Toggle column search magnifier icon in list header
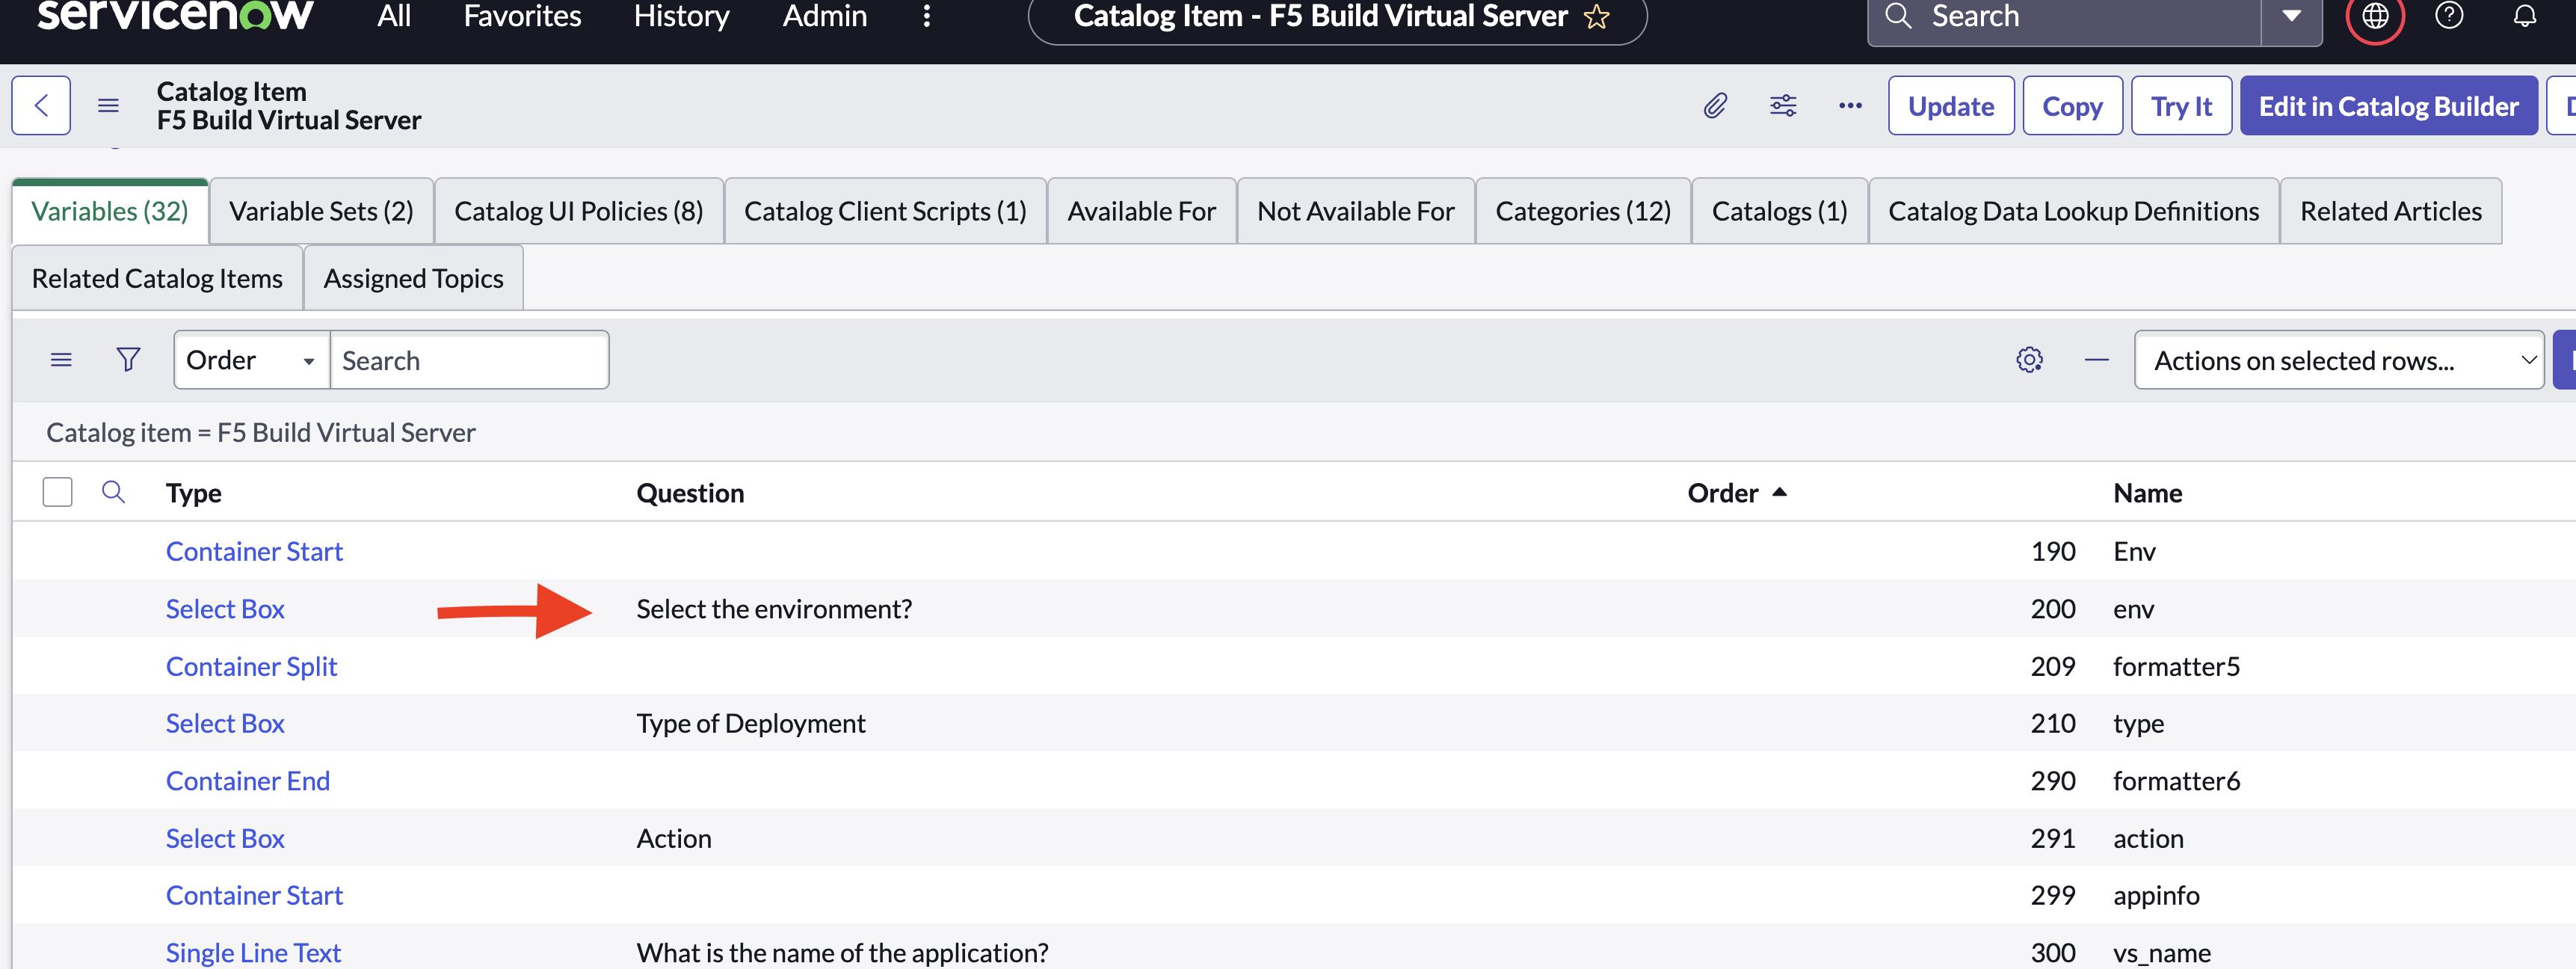The image size is (2576, 969). (x=113, y=492)
